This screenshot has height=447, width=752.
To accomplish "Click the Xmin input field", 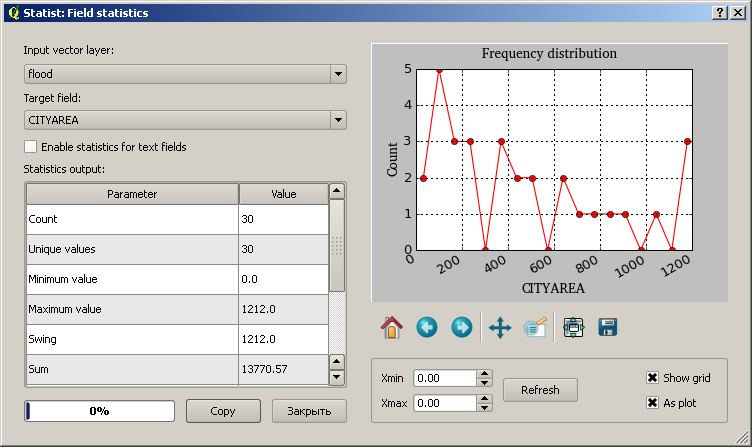I will (x=445, y=378).
